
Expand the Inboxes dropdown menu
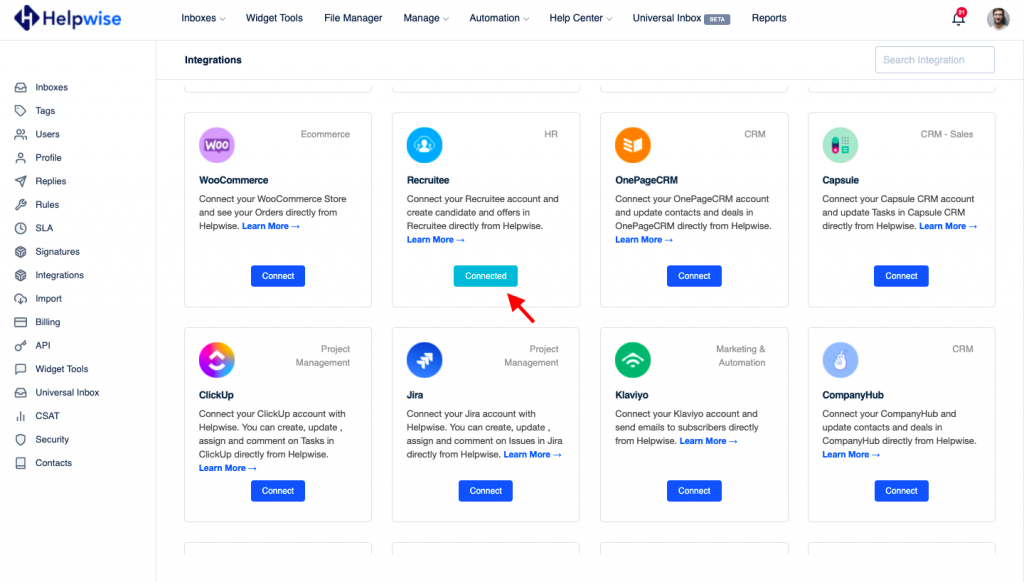203,18
